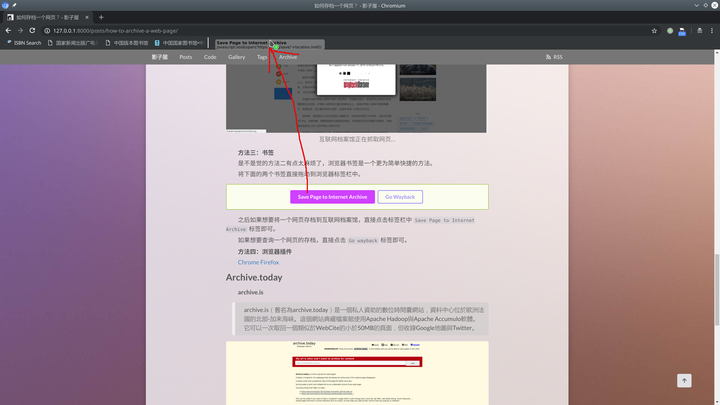This screenshot has width=720, height=405.
Task: Open the green circle extension icon
Action: [671, 30]
